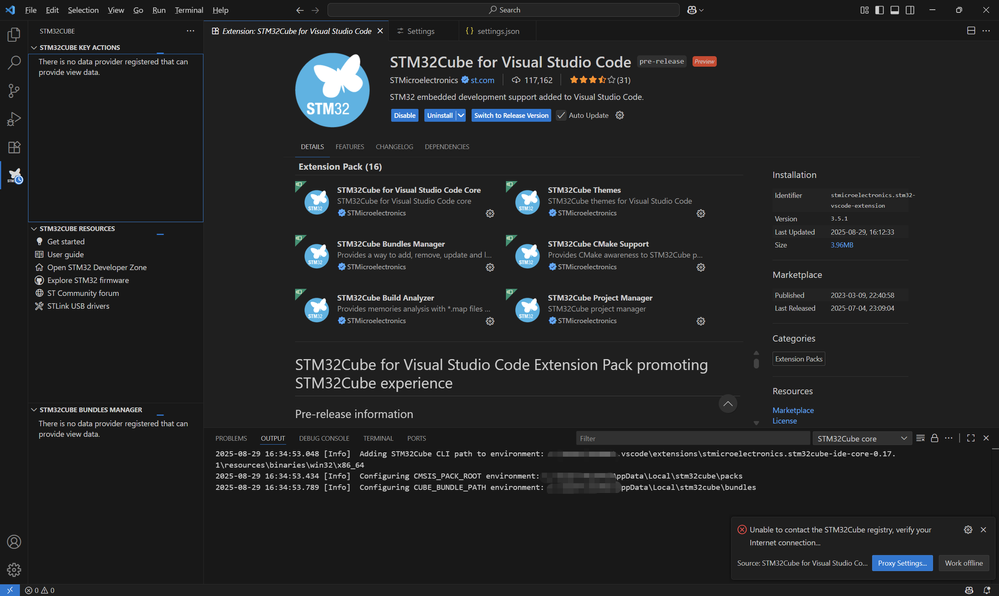This screenshot has height=596, width=999.
Task: Open the Marketplace resource link
Action: point(793,410)
